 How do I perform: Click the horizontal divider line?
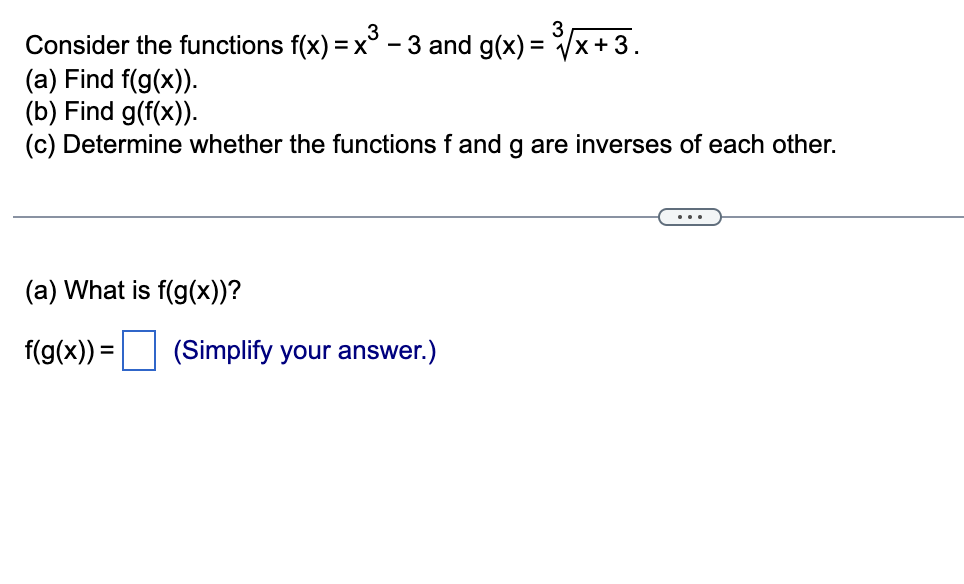(300, 216)
